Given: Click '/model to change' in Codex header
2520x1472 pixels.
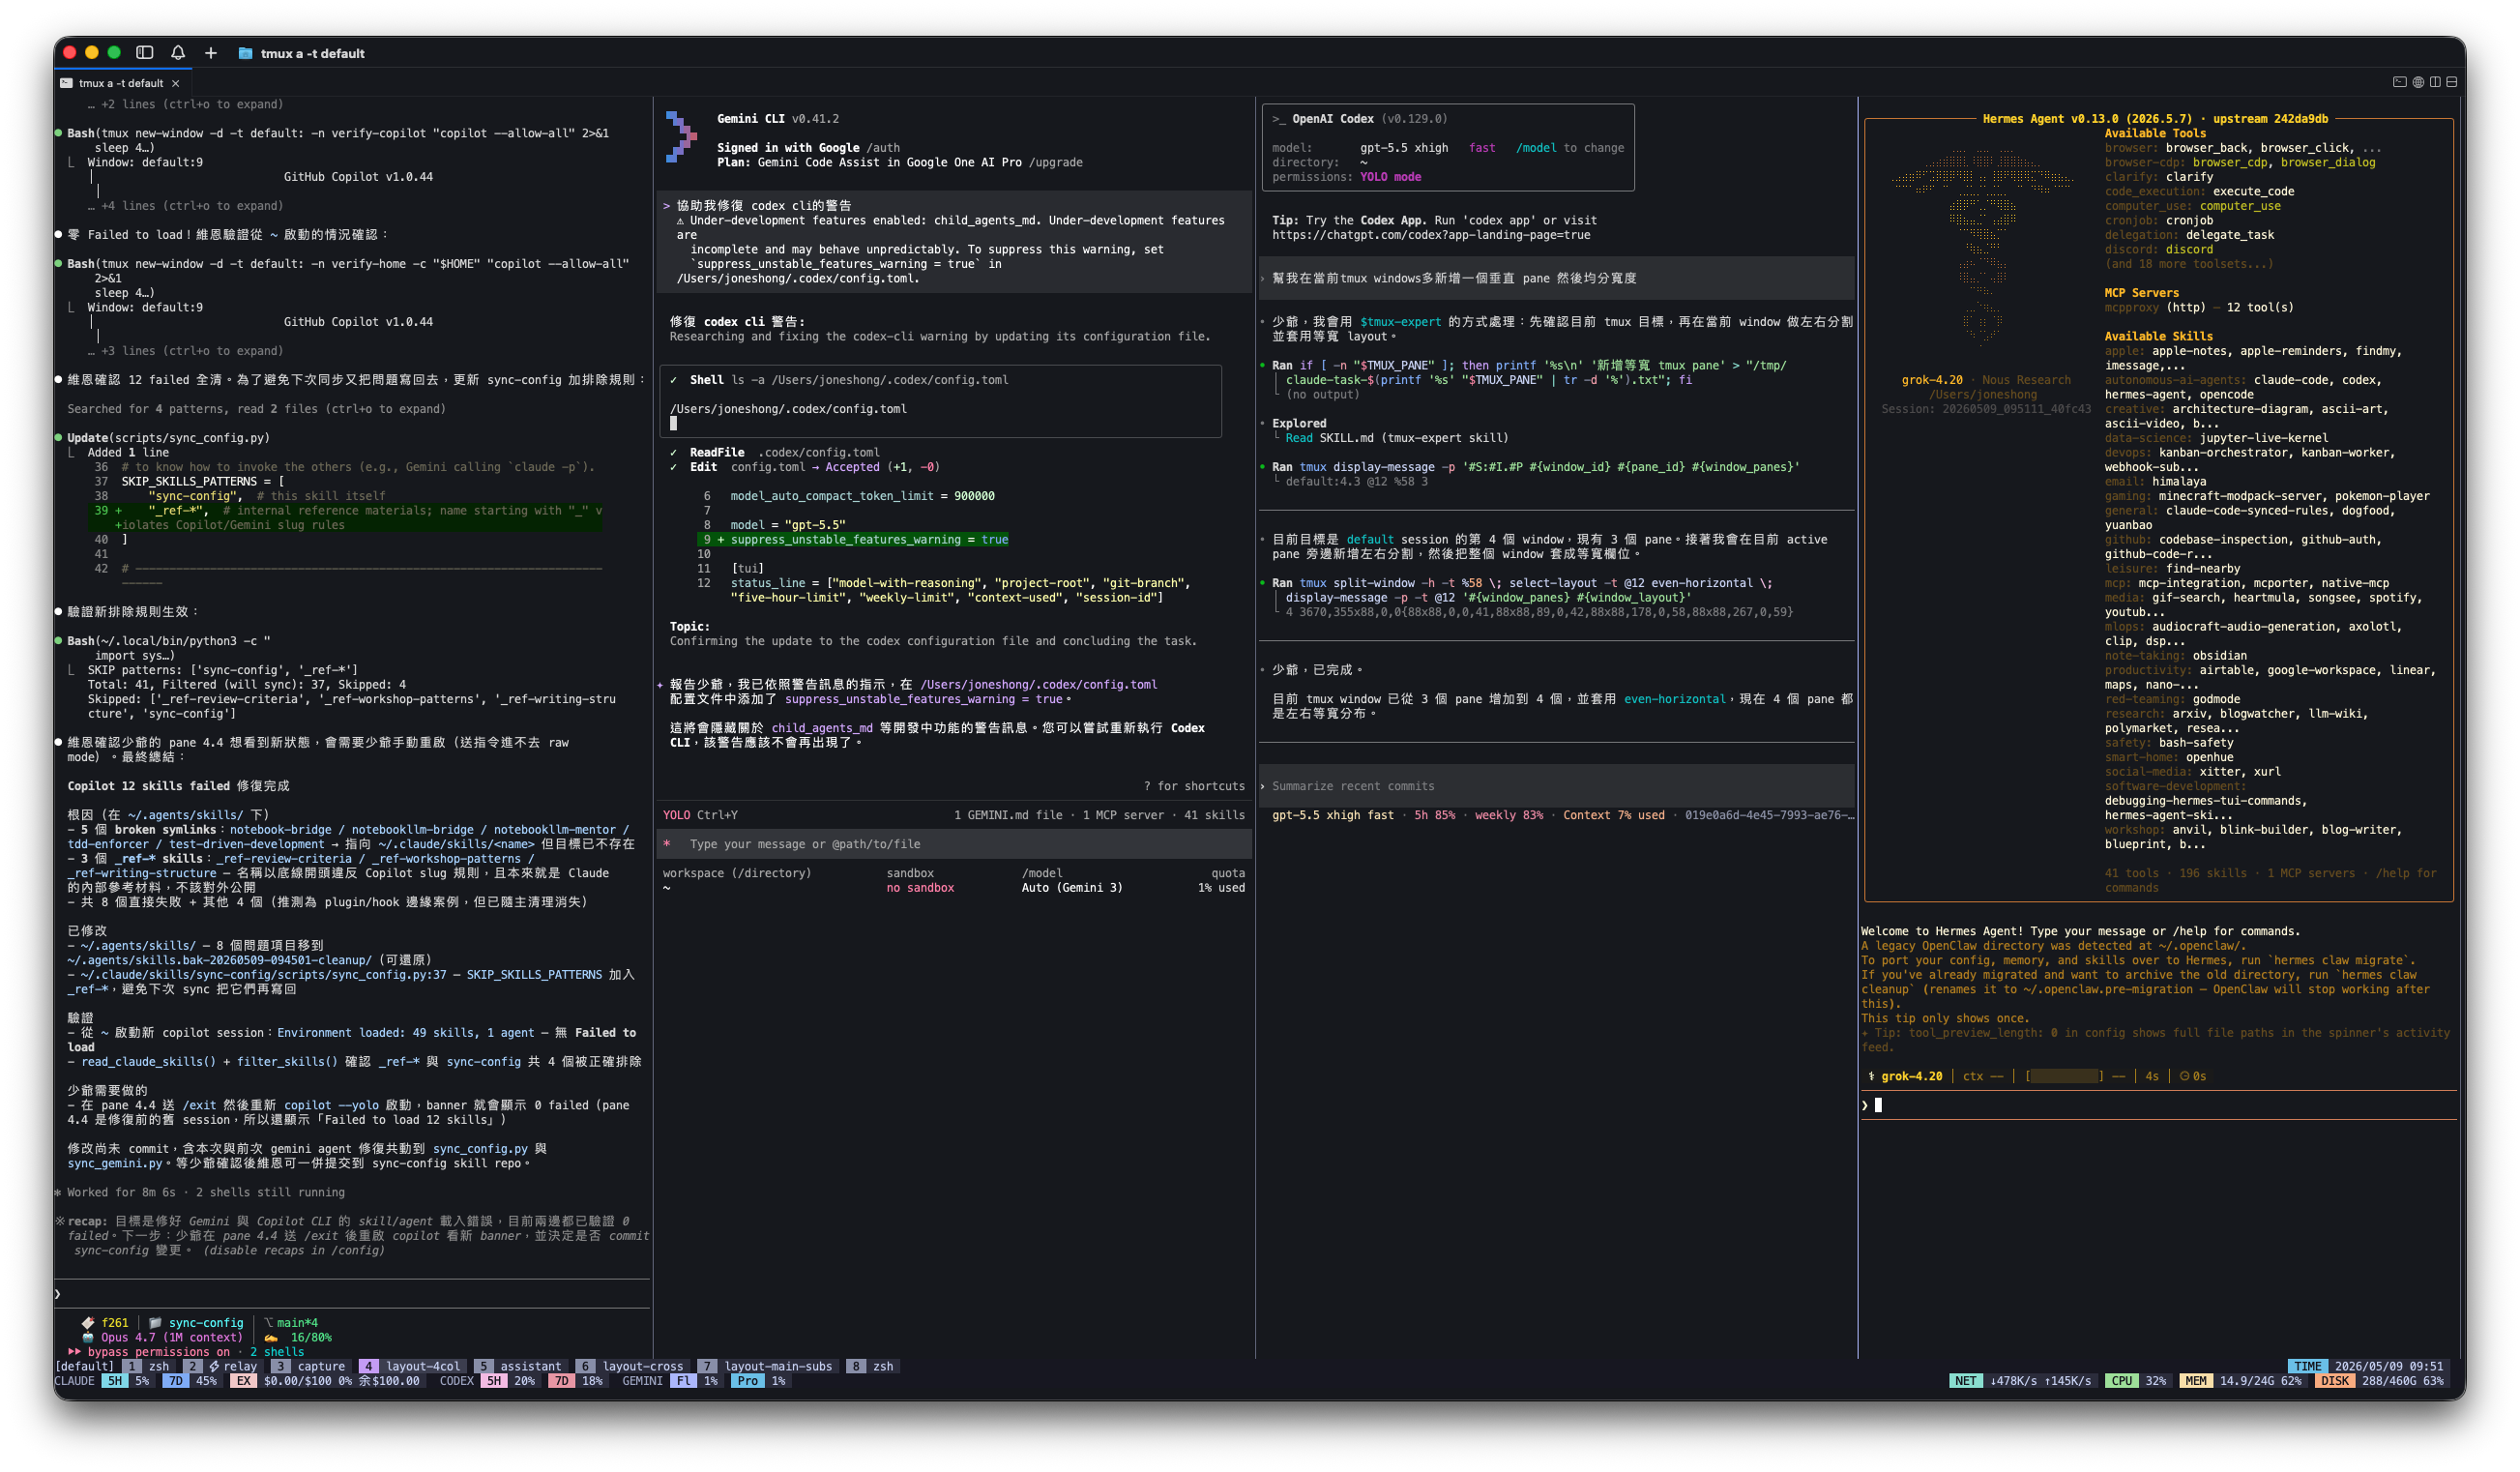Looking at the screenshot, I should pos(1570,148).
